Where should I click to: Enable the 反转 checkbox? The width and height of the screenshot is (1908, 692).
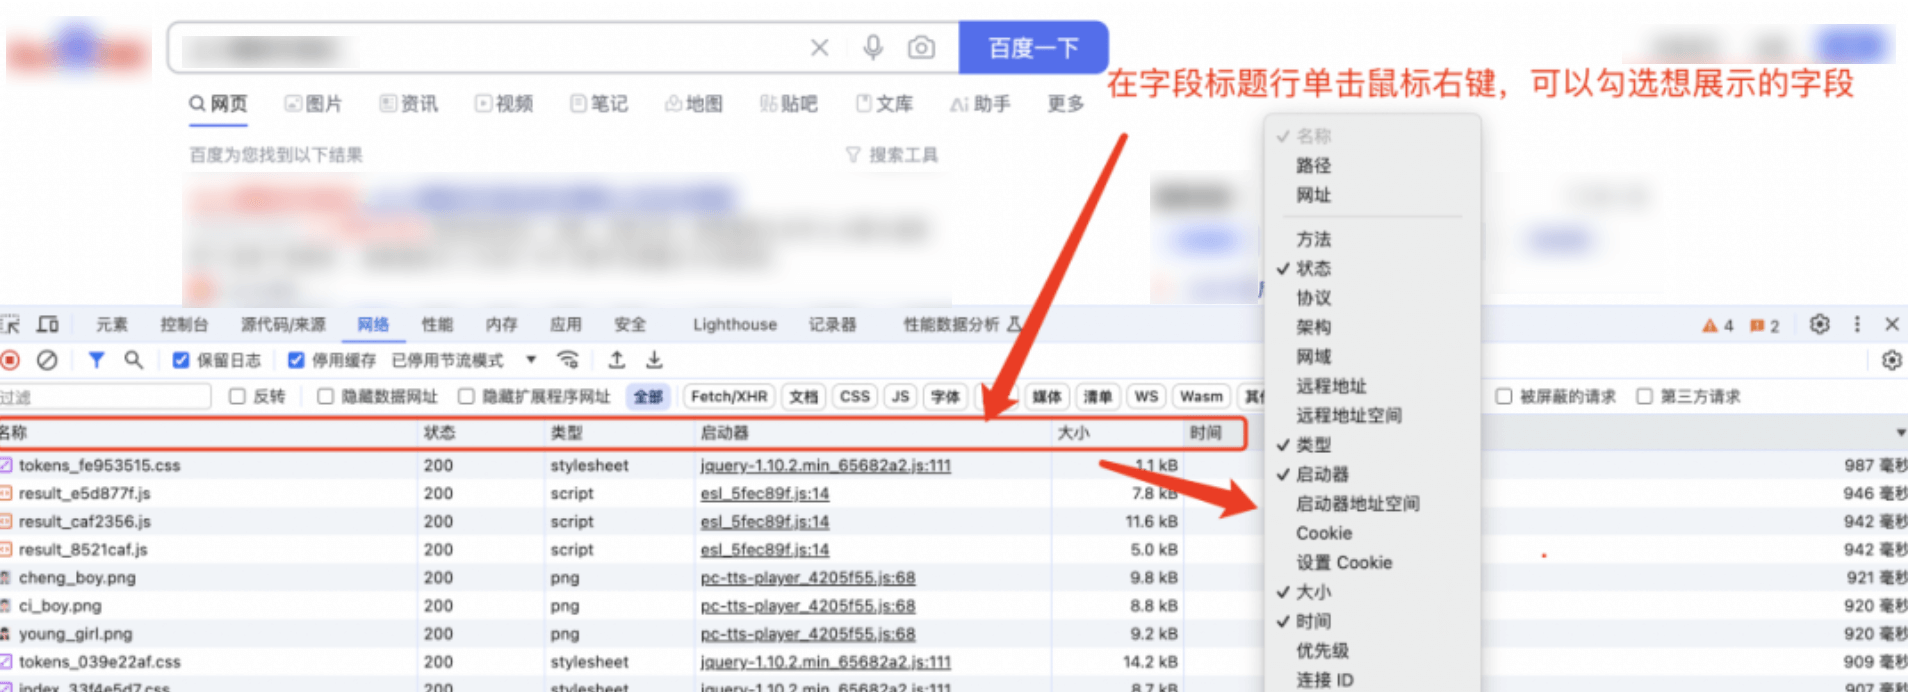tap(237, 397)
